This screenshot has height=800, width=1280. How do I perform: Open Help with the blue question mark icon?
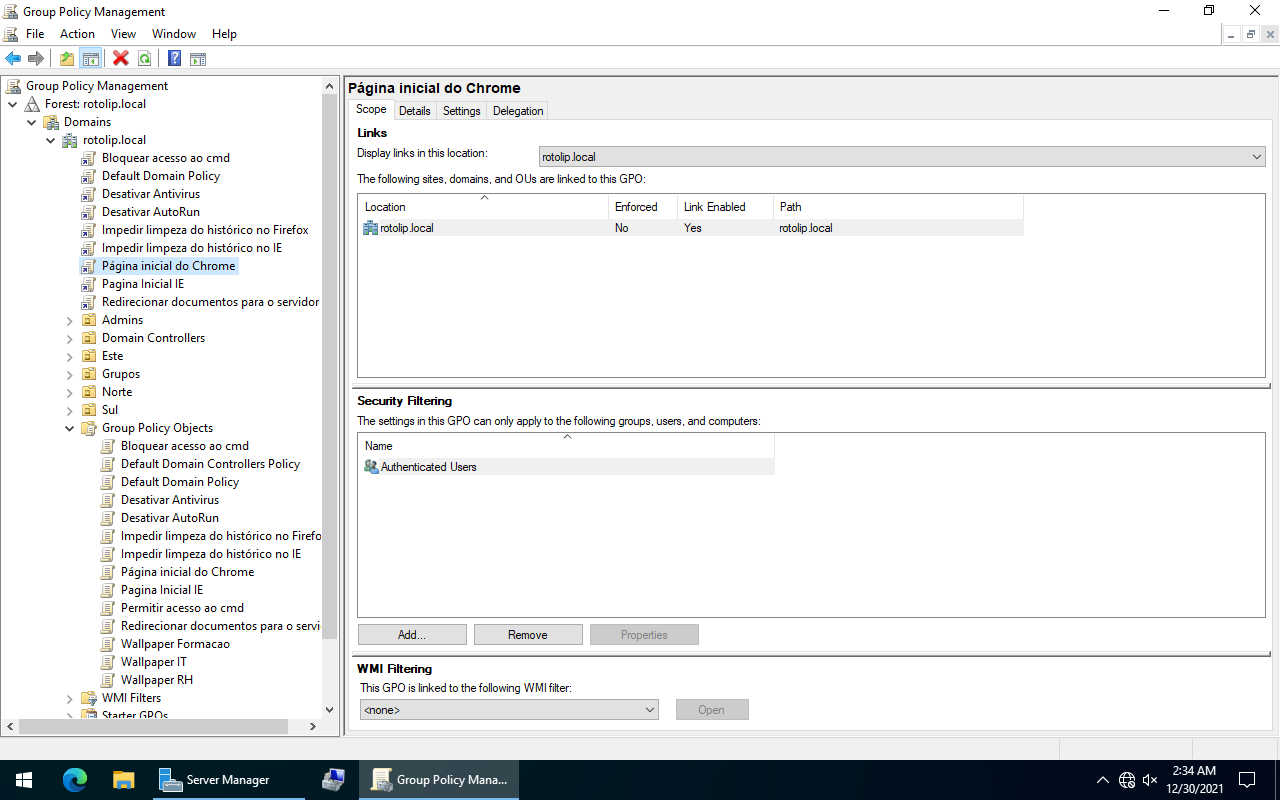174,59
